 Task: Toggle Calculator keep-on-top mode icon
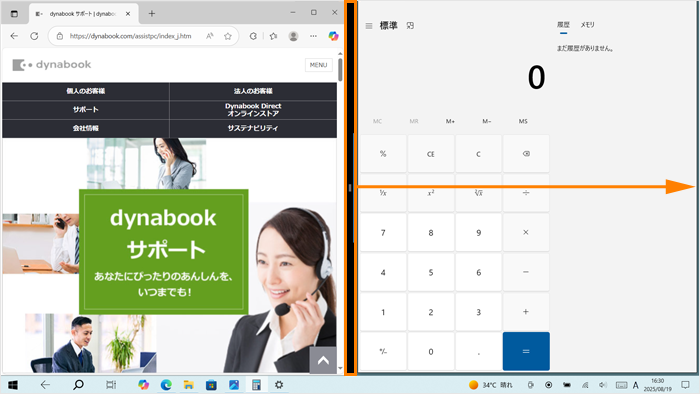coord(410,26)
